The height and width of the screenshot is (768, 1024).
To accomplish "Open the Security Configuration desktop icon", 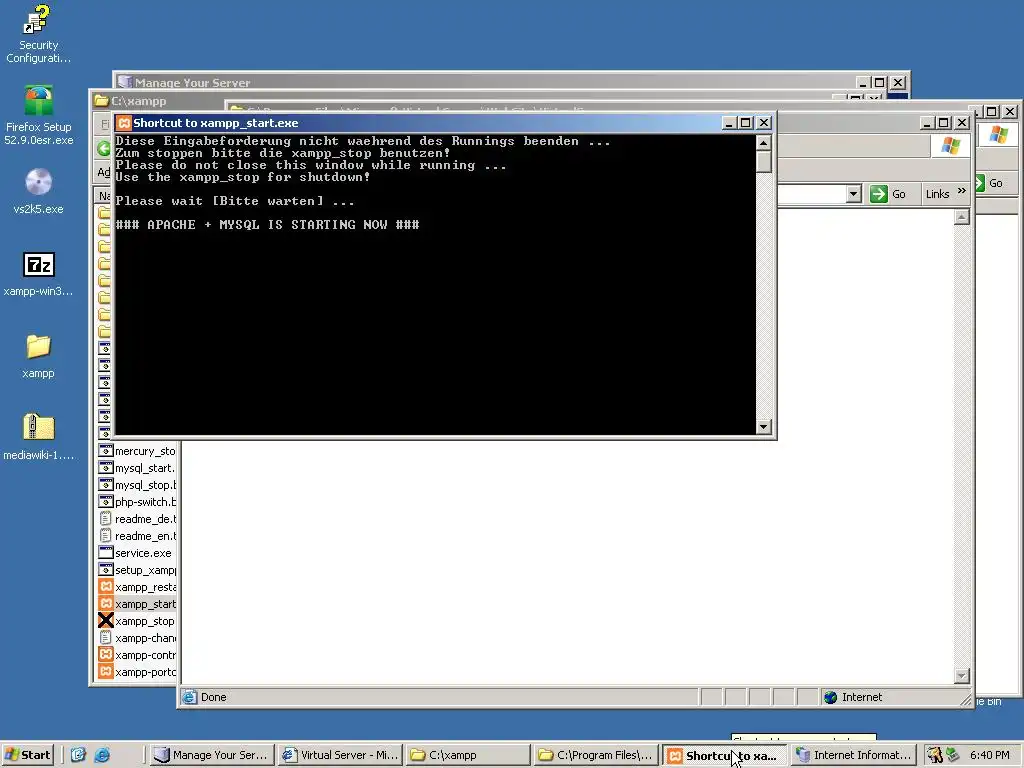I will pos(38,34).
